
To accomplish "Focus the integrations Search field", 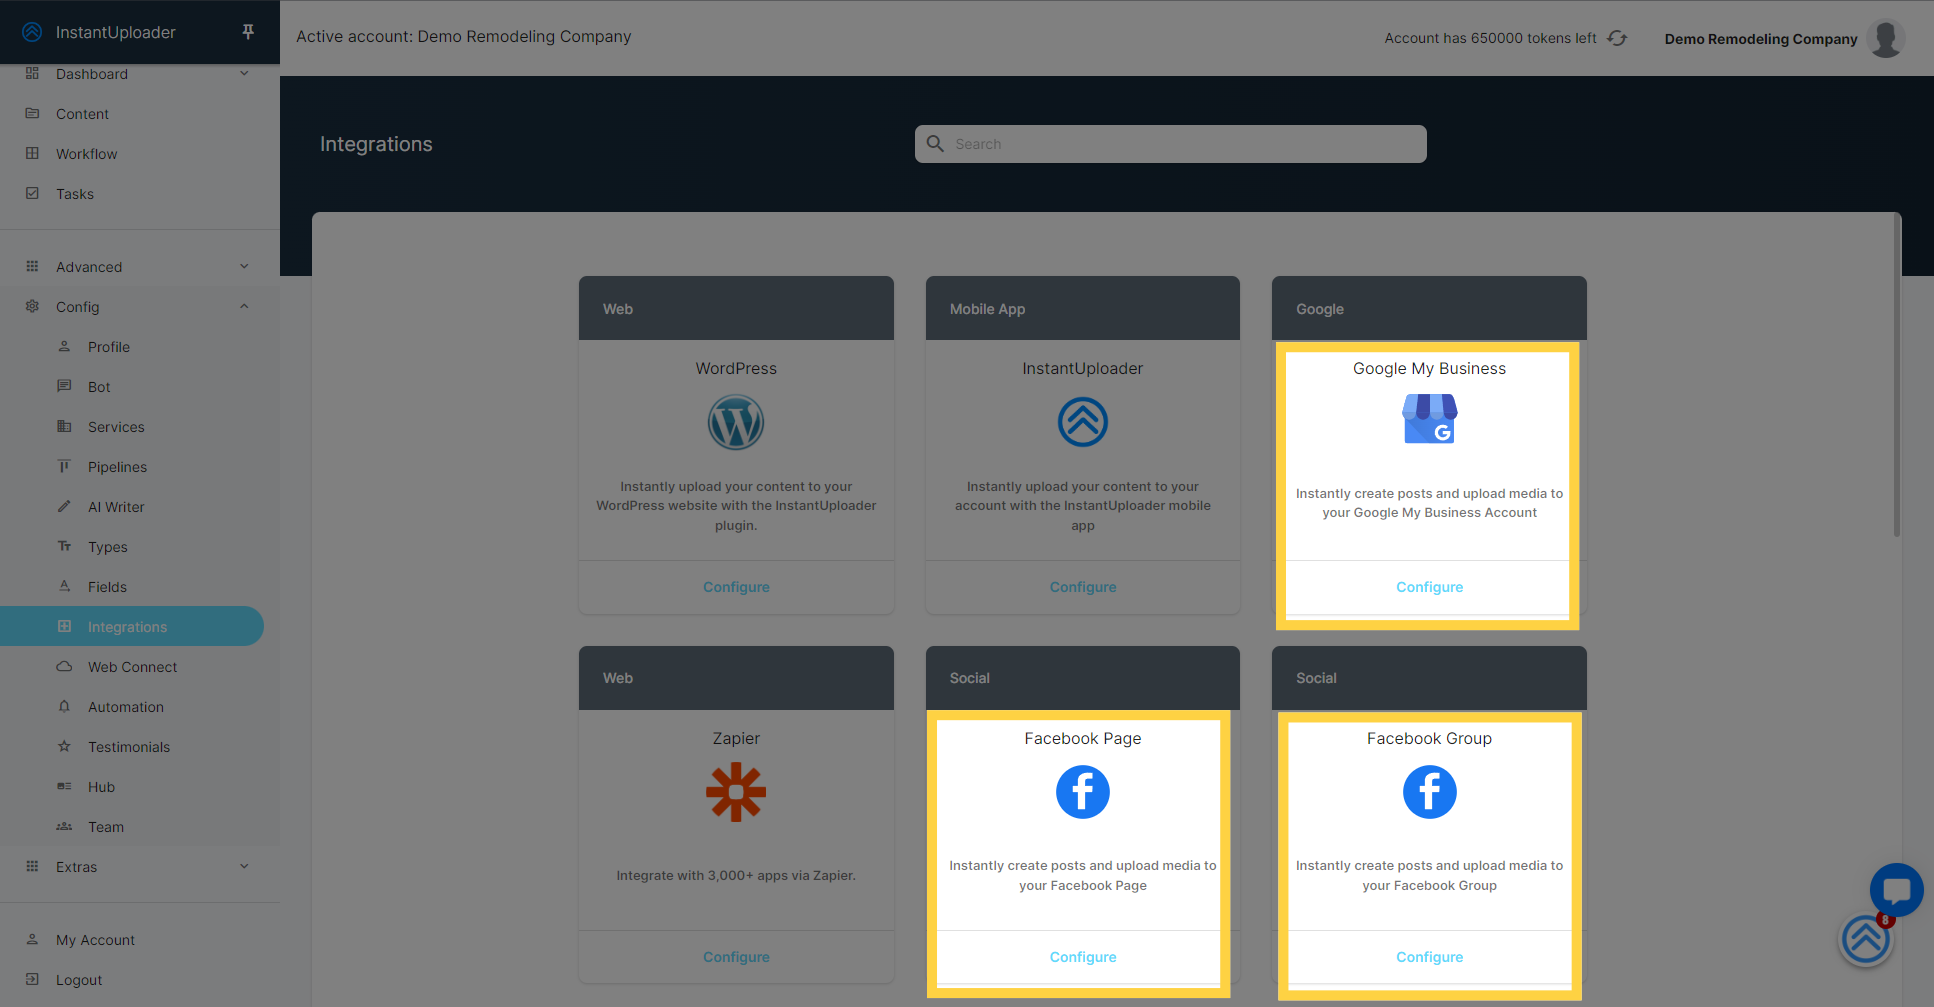I will click(1170, 144).
